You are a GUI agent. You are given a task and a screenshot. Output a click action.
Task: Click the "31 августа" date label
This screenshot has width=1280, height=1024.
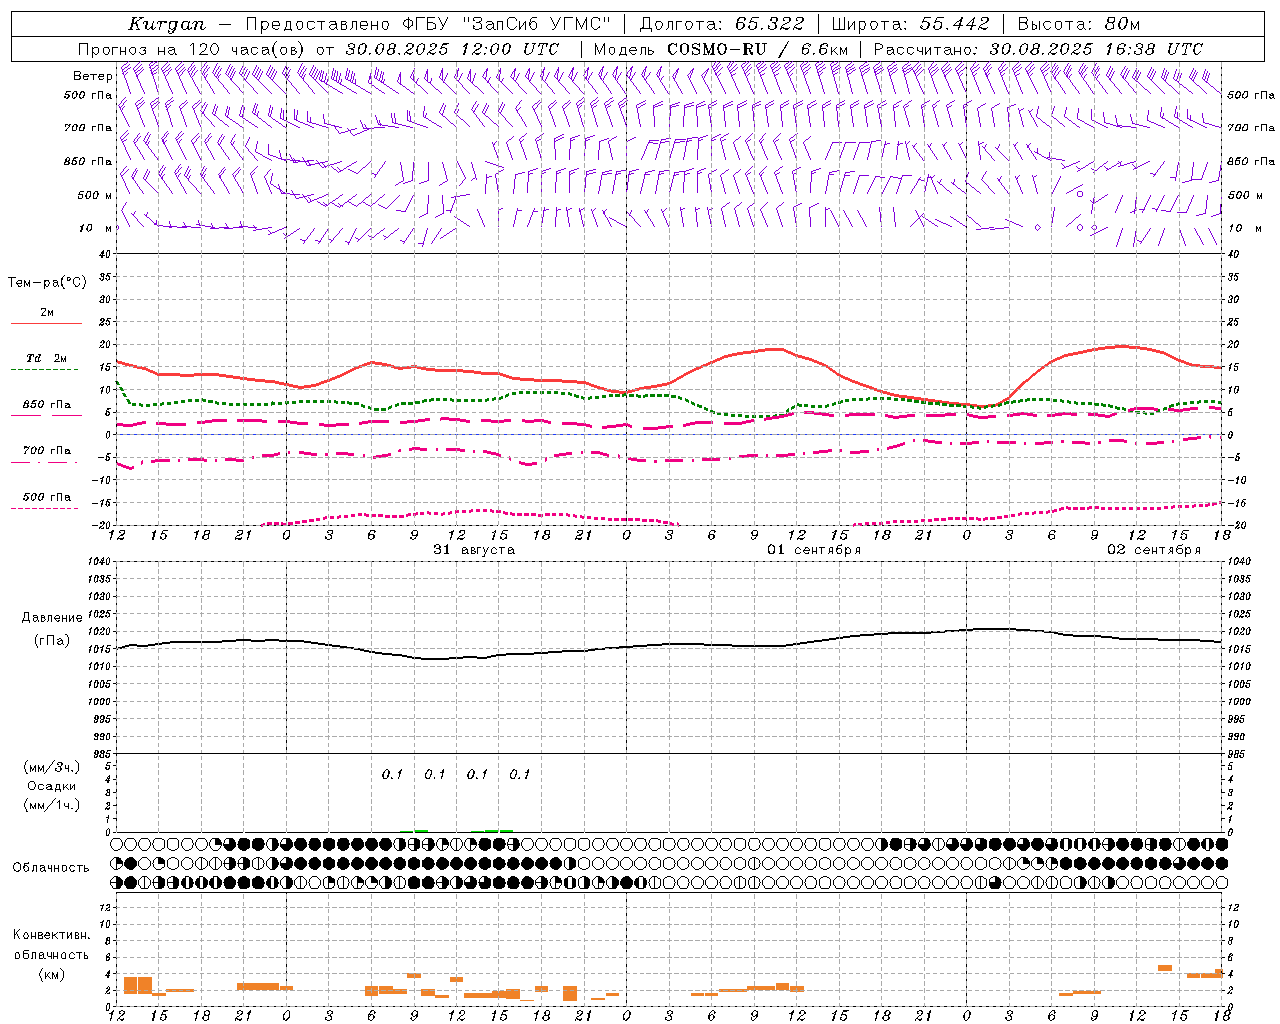pos(474,550)
